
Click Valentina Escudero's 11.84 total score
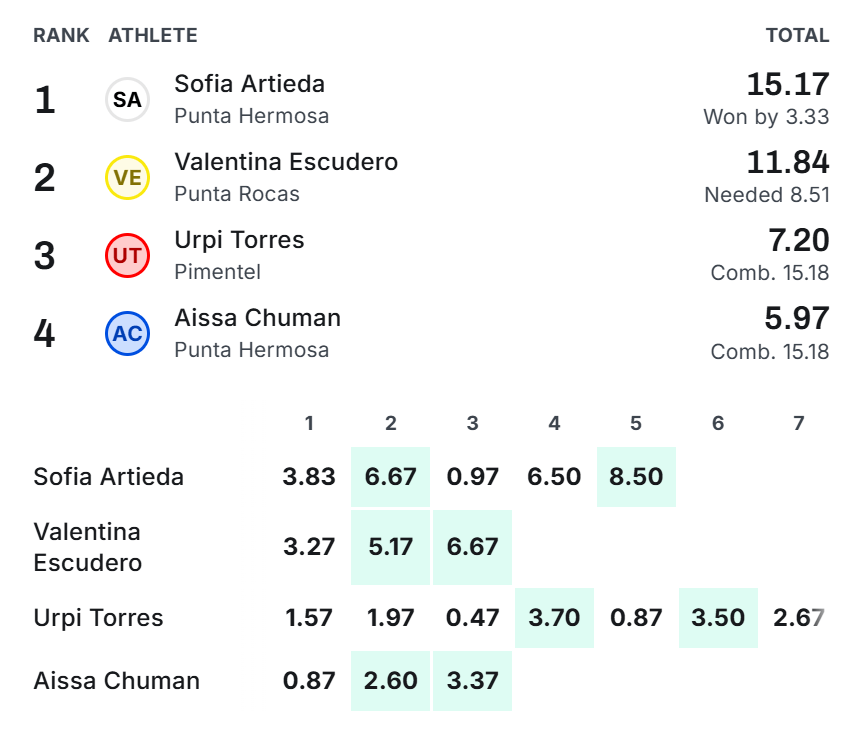coord(788,163)
